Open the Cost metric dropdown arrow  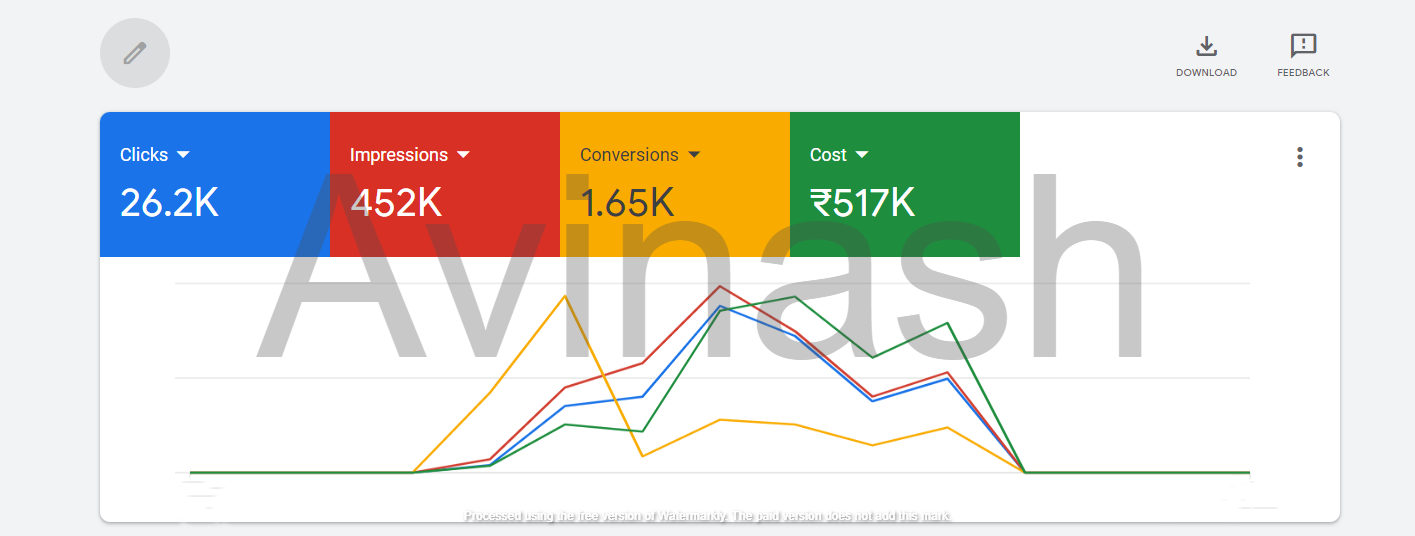[x=862, y=155]
